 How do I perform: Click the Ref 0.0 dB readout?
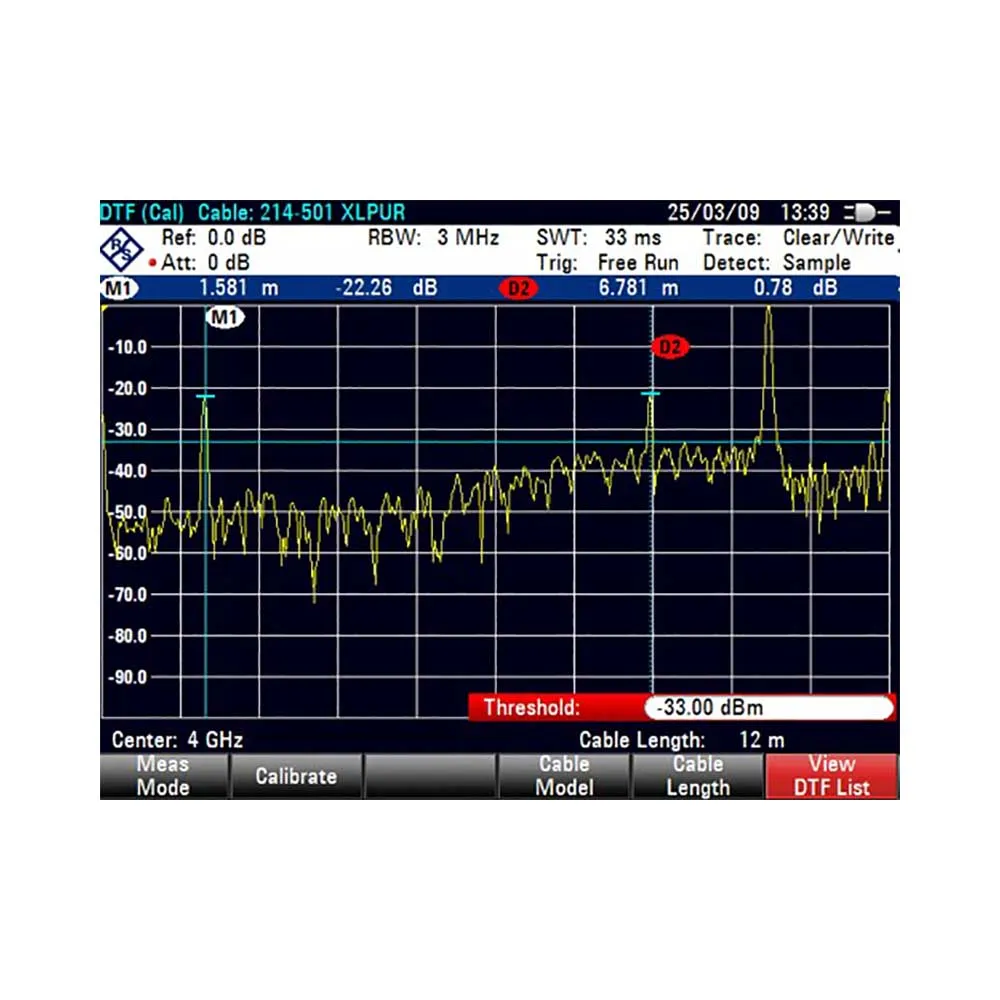click(x=214, y=238)
